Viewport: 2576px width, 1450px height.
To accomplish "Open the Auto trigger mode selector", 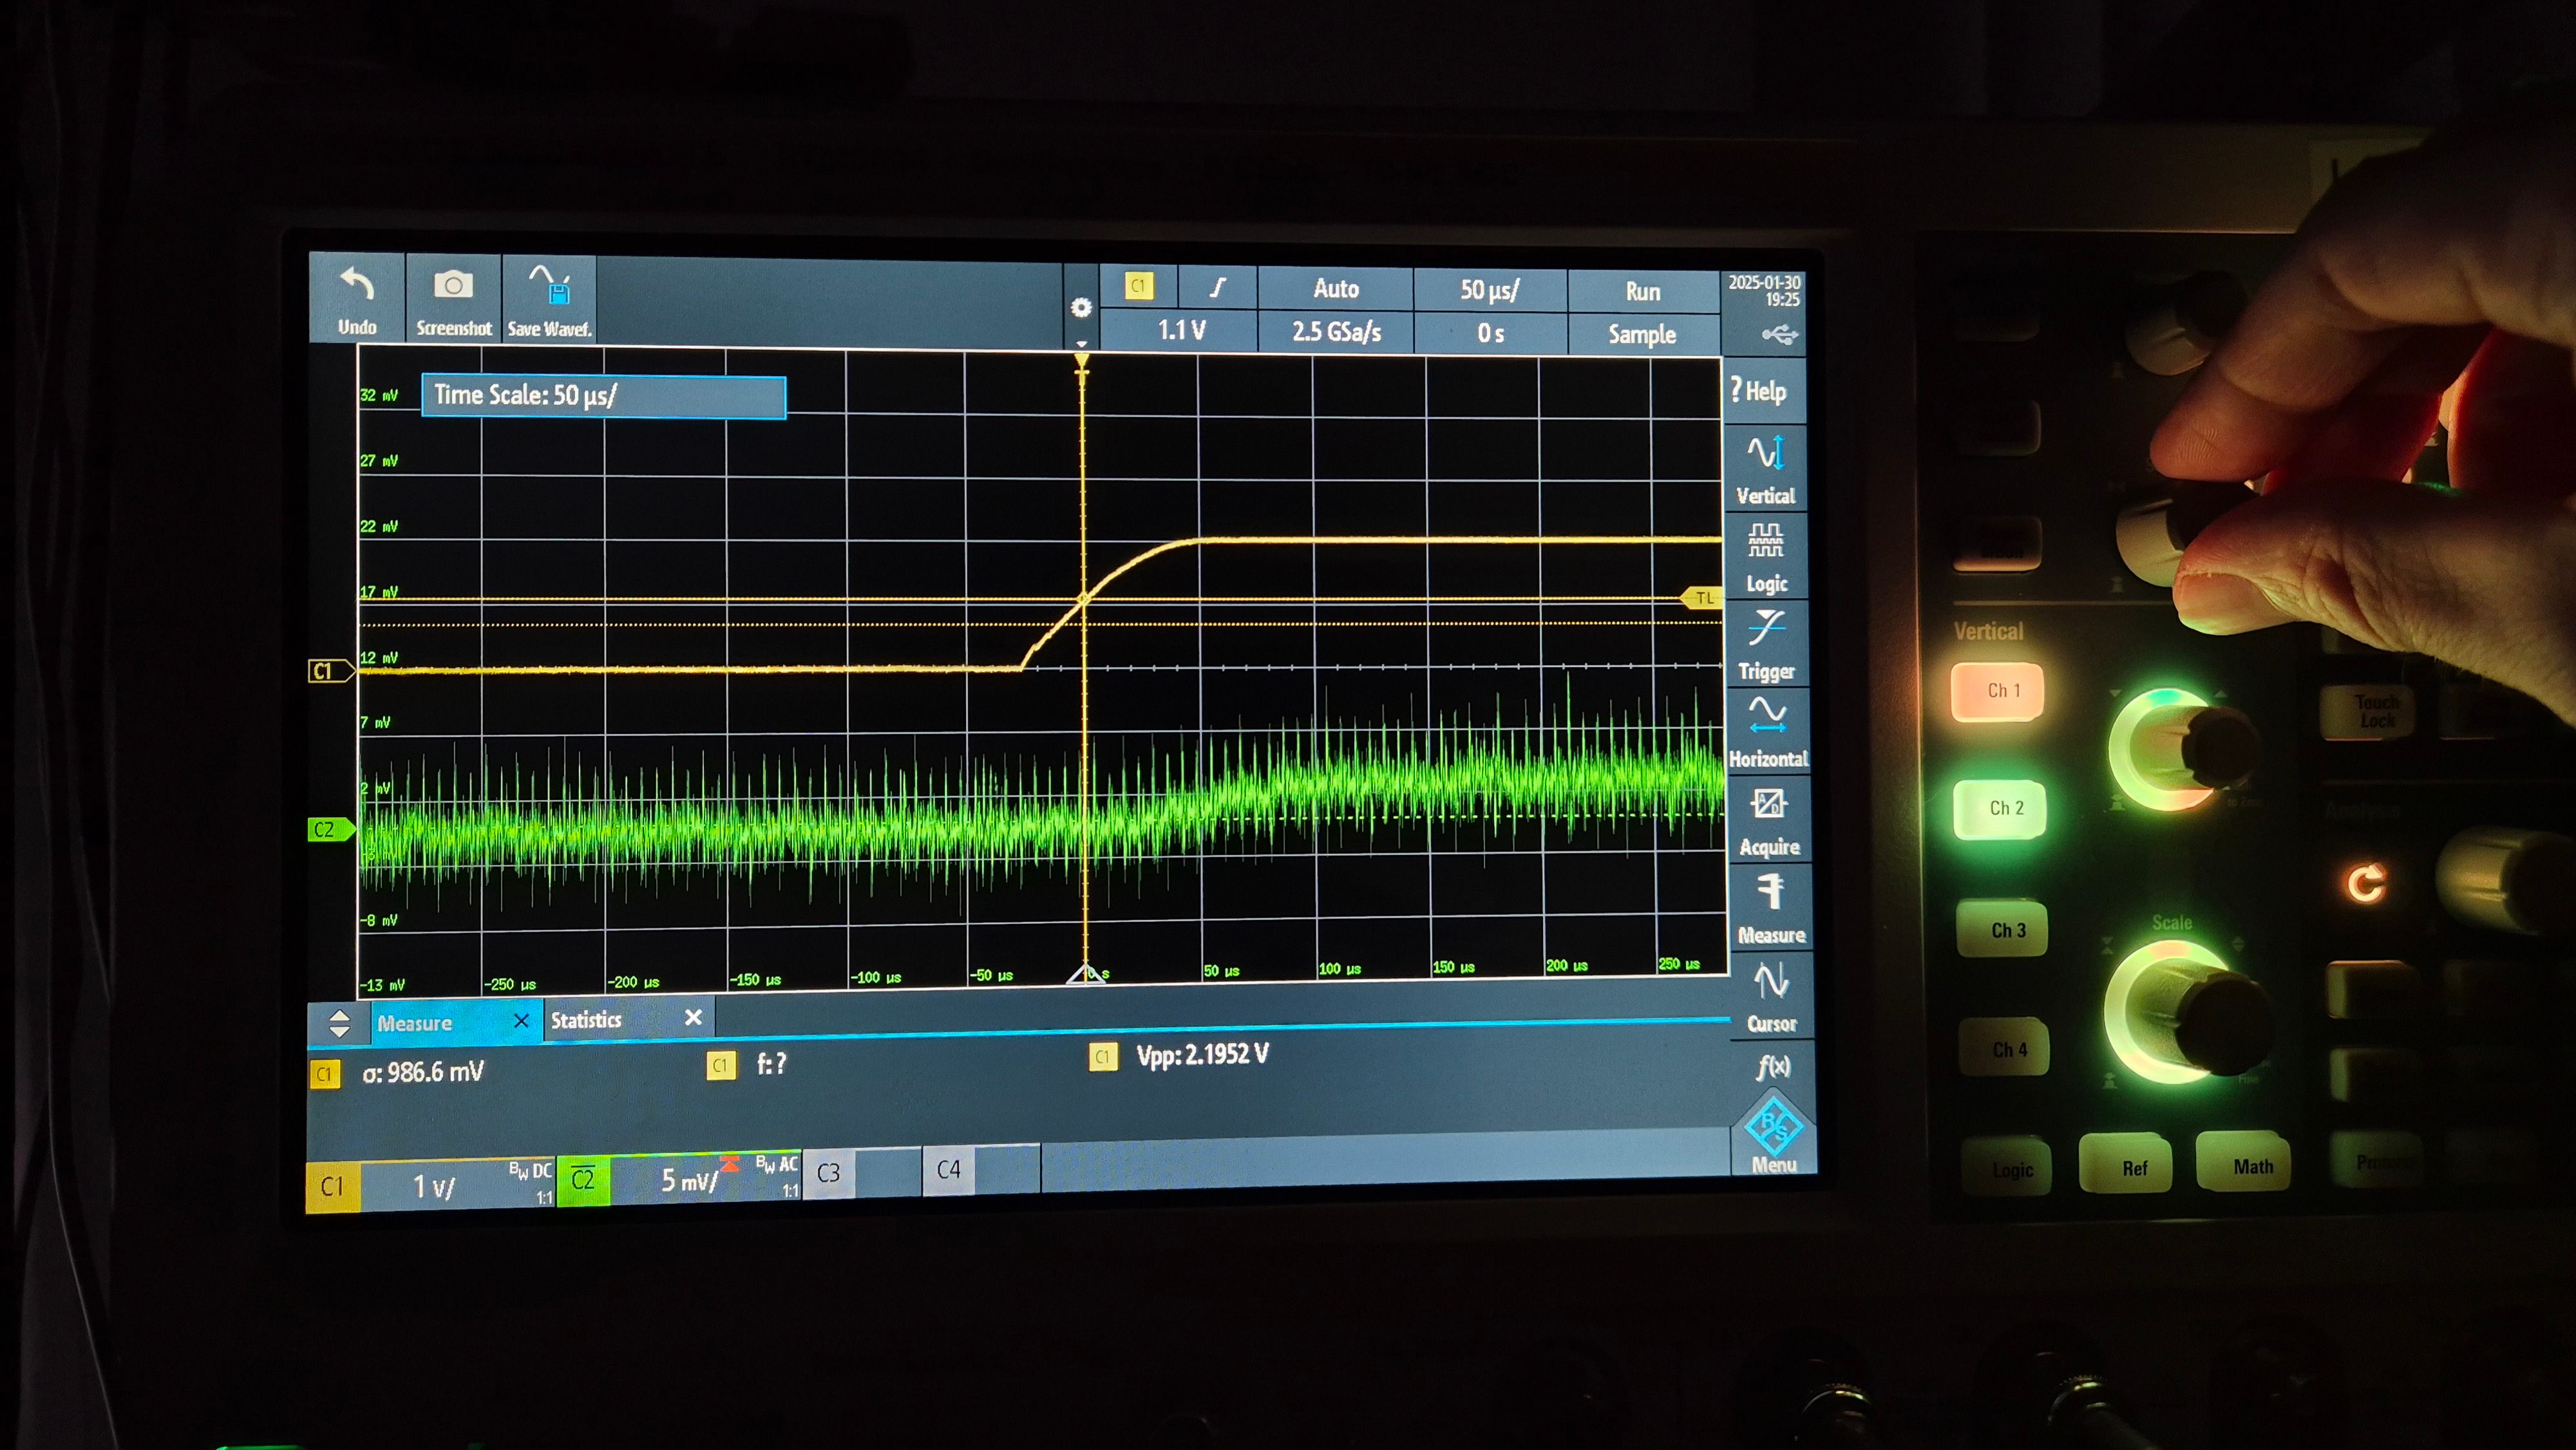I will point(1335,290).
